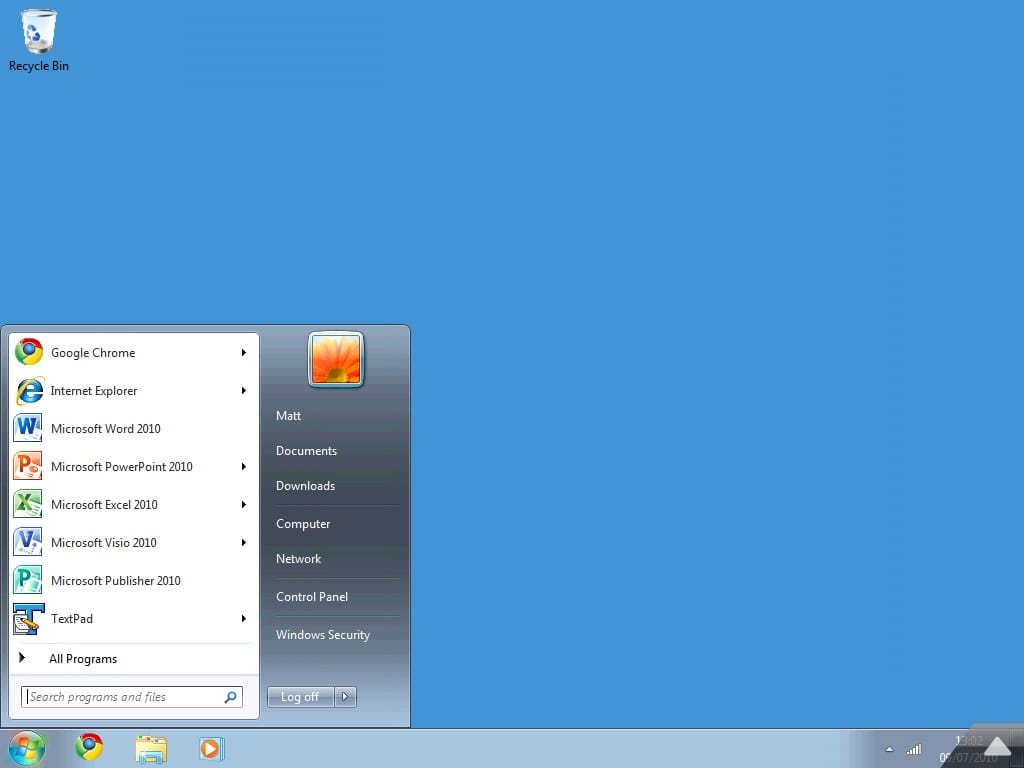This screenshot has height=768, width=1024.
Task: Show the TextPad recent files arrow
Action: (x=244, y=618)
